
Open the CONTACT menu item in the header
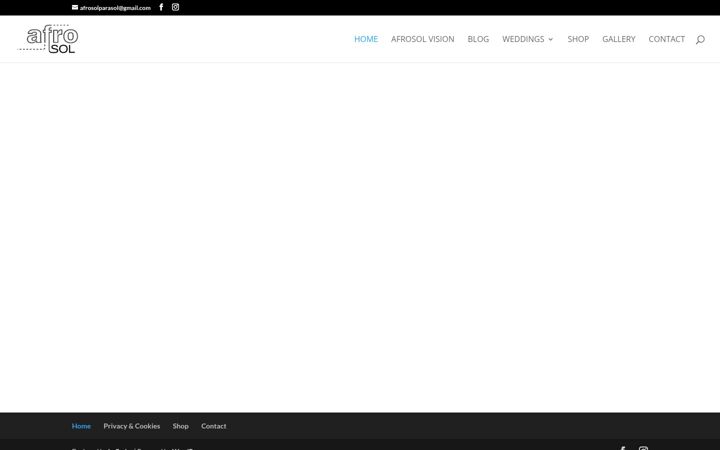coord(666,39)
